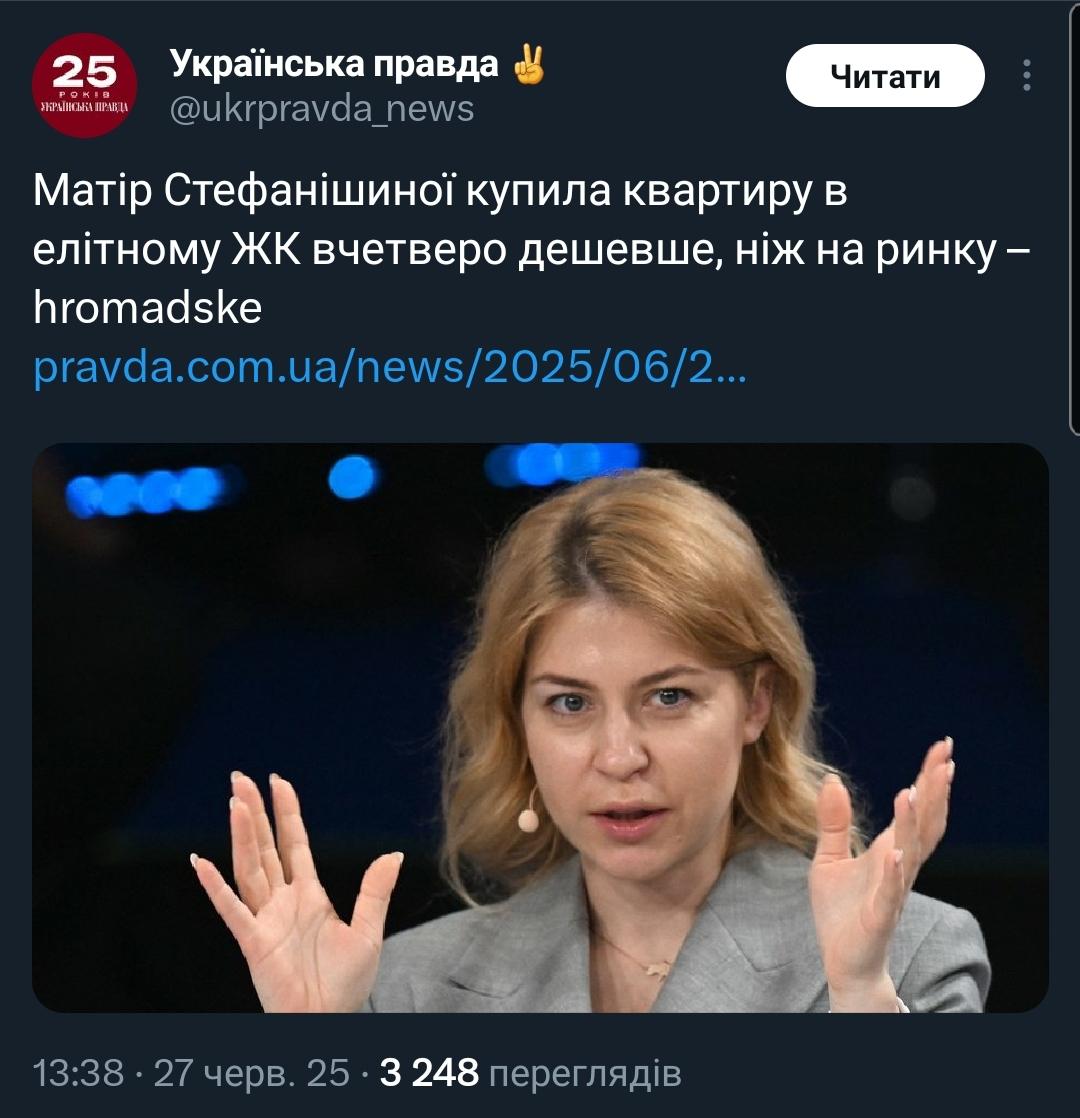Click the woman's face in the photo

click(627, 727)
